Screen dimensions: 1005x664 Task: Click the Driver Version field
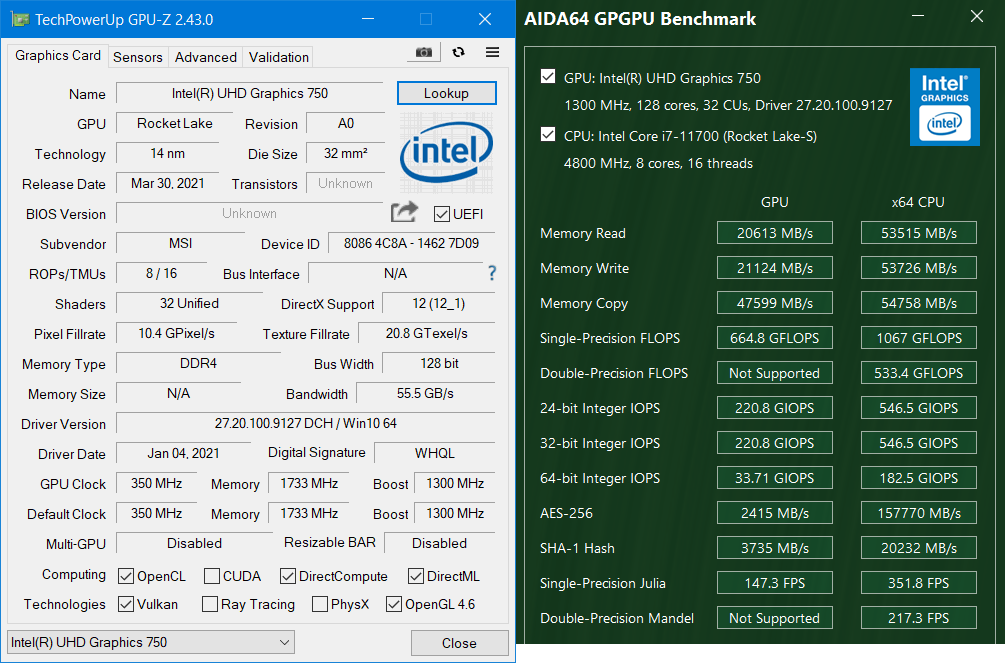click(306, 424)
